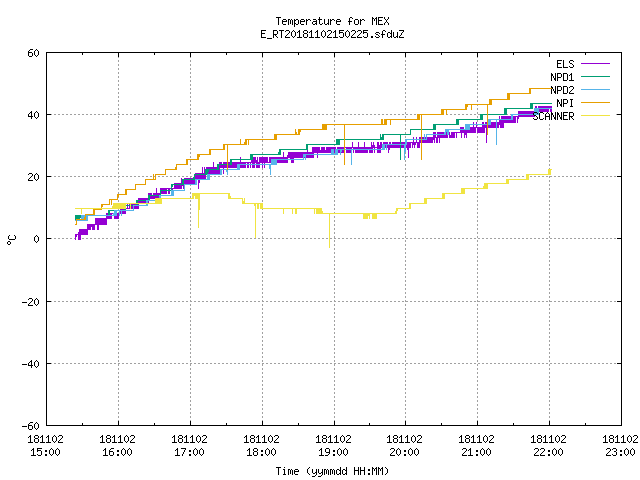Click the y-axis label 20

click(x=33, y=177)
